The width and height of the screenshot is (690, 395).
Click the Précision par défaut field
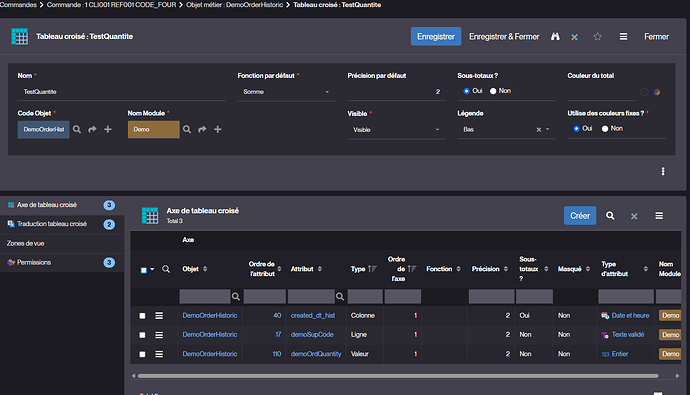(x=396, y=92)
